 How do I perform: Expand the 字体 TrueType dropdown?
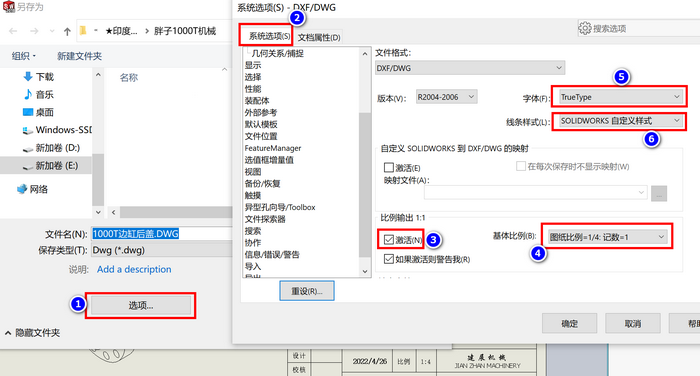[620, 97]
